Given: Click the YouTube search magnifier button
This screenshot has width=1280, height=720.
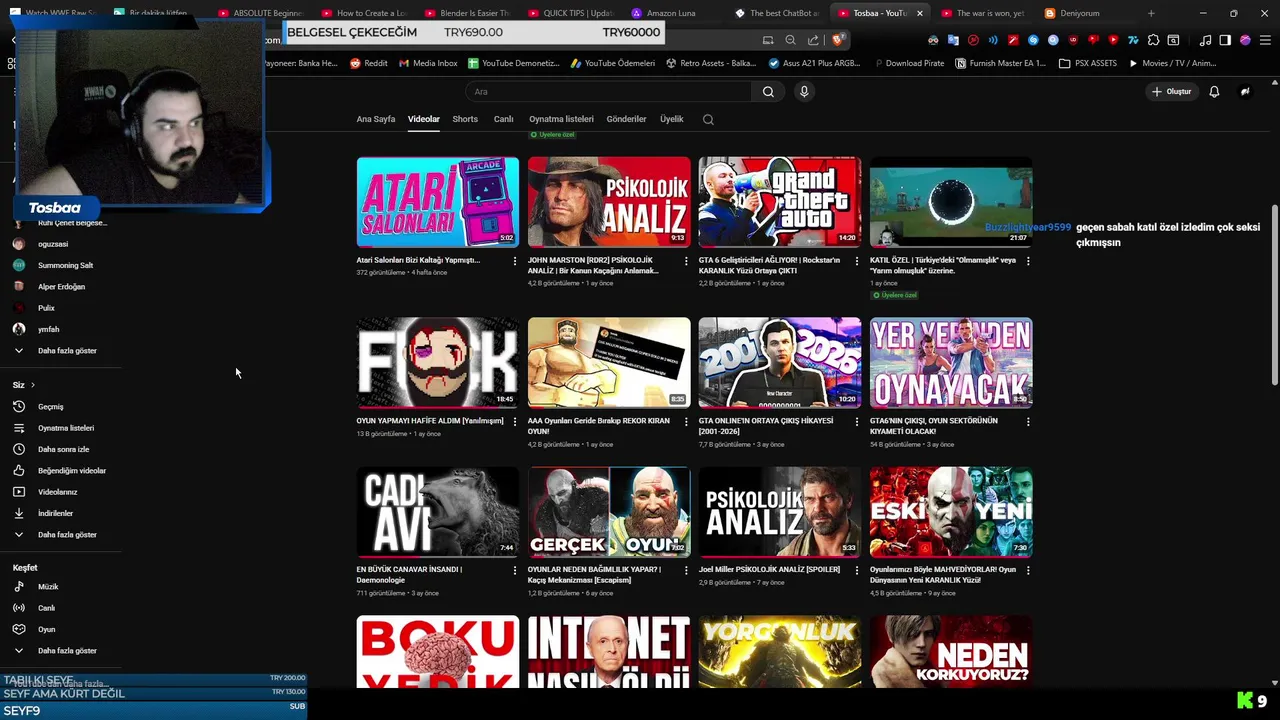Looking at the screenshot, I should point(768,91).
